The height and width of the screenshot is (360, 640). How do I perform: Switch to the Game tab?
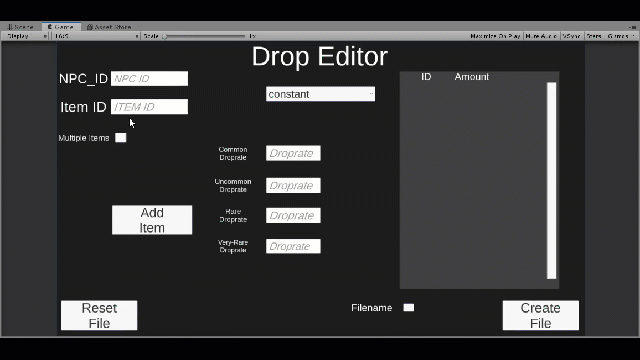(x=61, y=27)
